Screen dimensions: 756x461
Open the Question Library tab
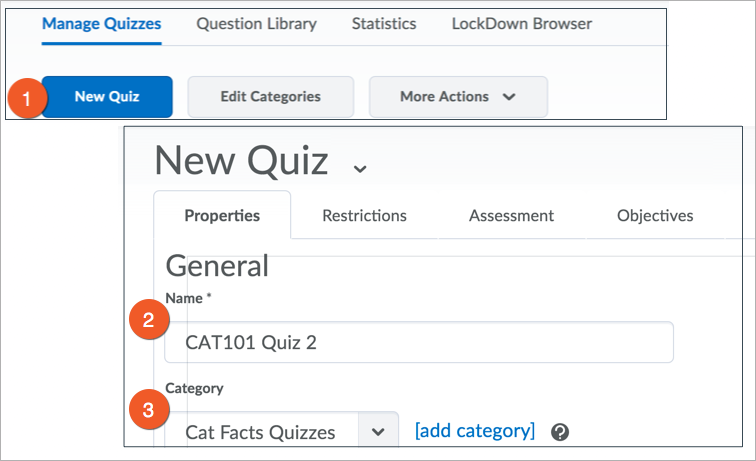pos(256,24)
